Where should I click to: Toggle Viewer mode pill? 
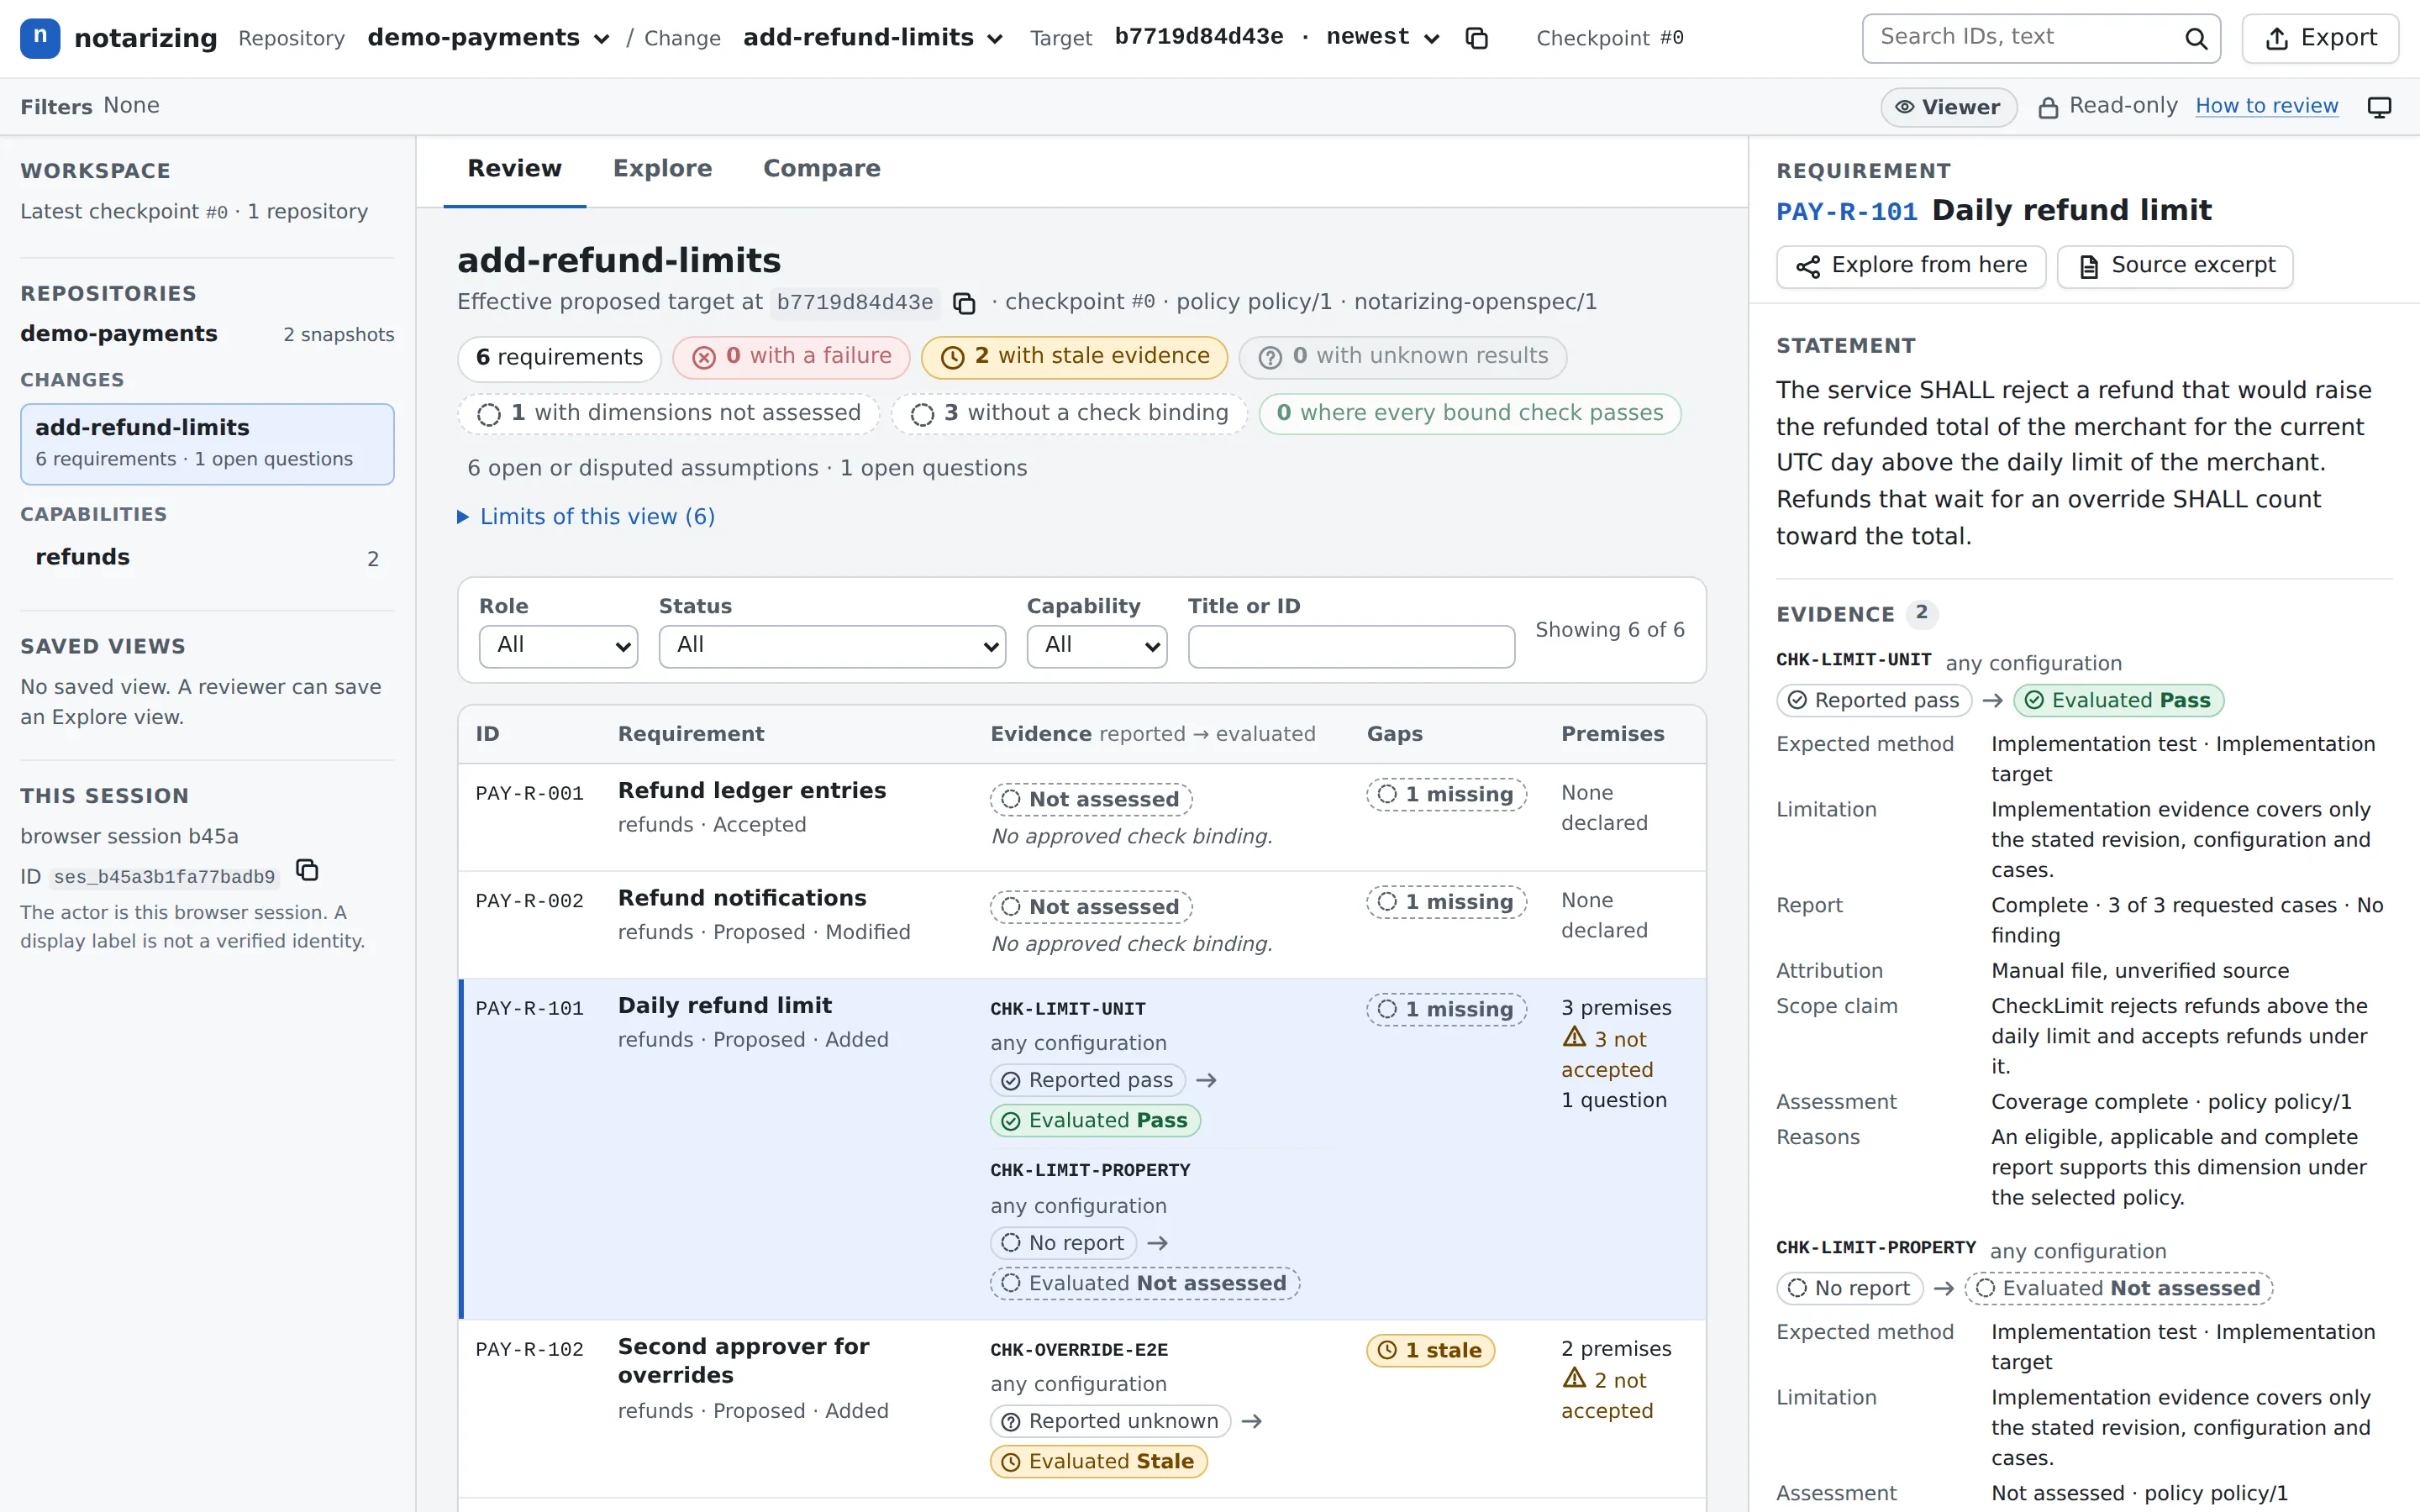coord(1948,107)
